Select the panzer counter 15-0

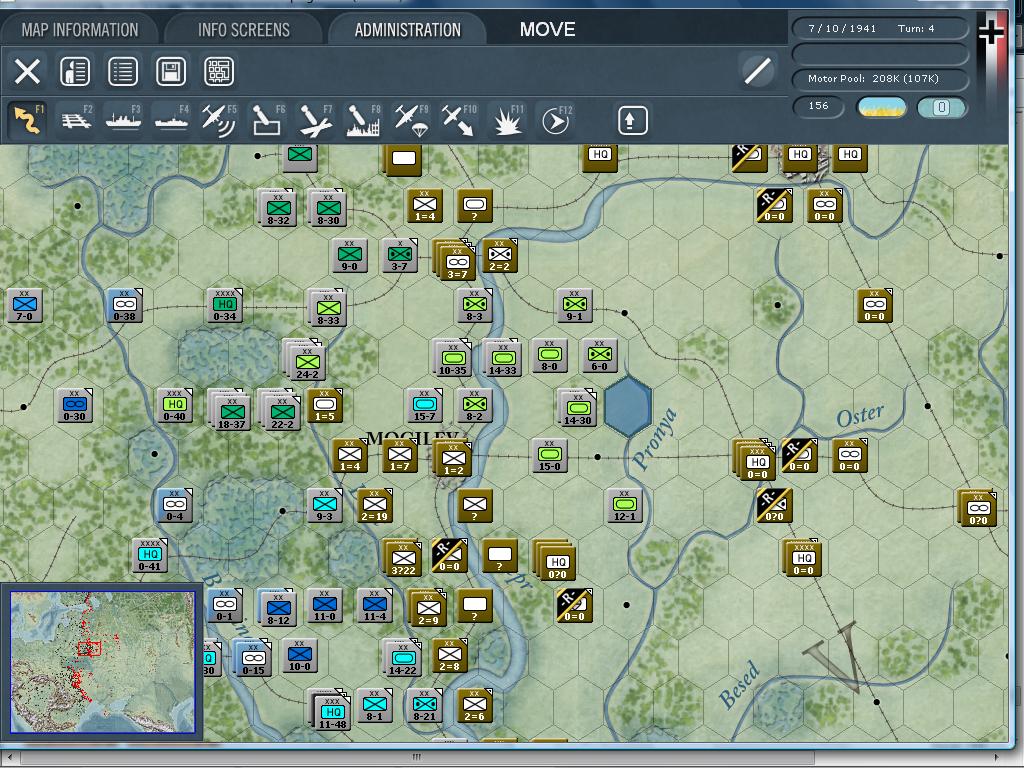pyautogui.click(x=549, y=455)
